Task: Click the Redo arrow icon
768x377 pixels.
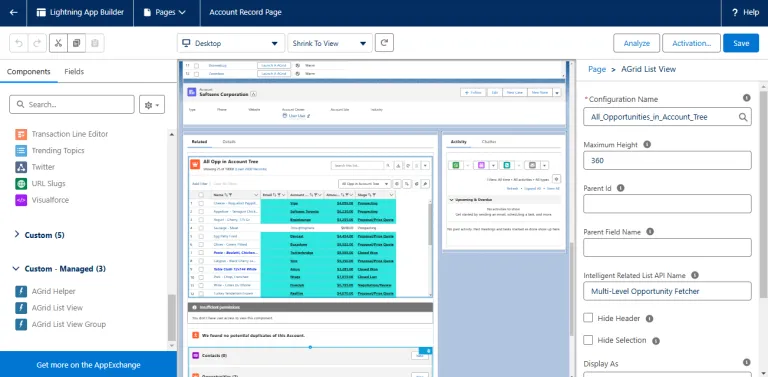Action: 37,43
